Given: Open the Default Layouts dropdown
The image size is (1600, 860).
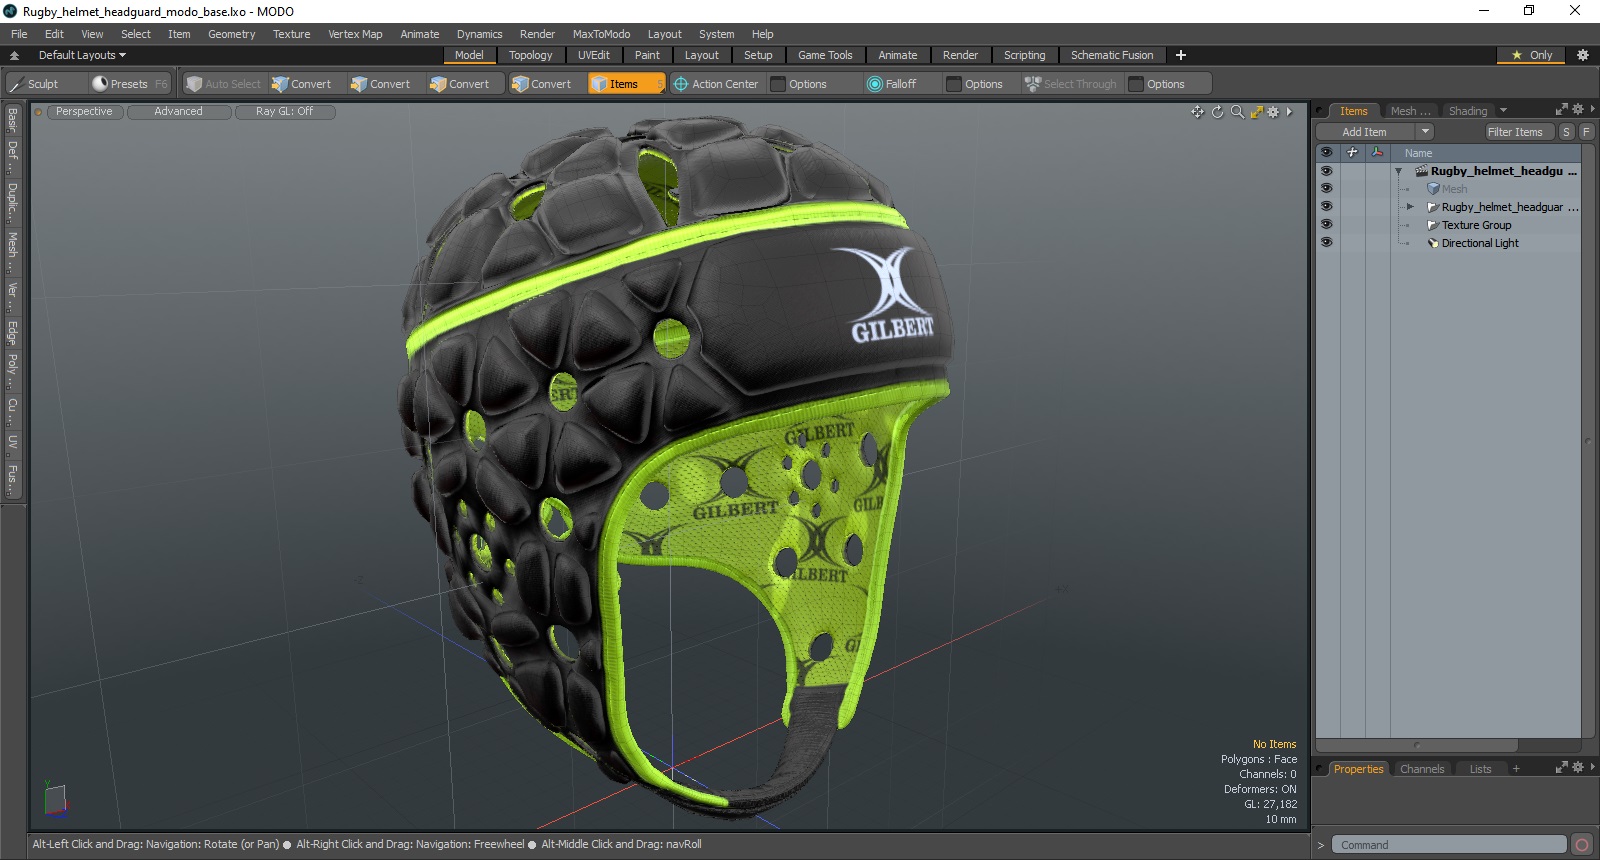Looking at the screenshot, I should point(82,55).
